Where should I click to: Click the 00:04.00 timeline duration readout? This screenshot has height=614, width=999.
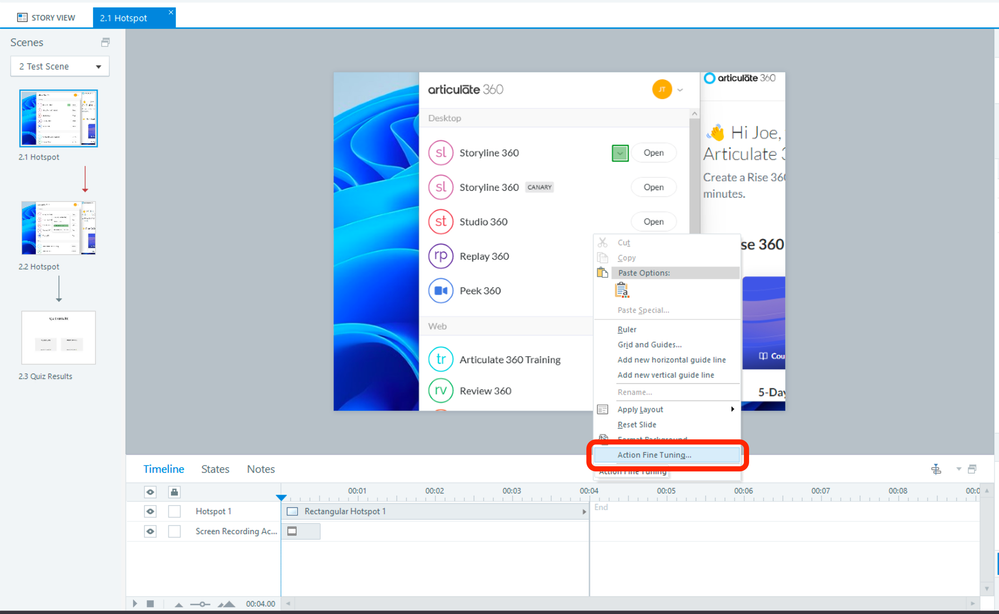coord(261,604)
